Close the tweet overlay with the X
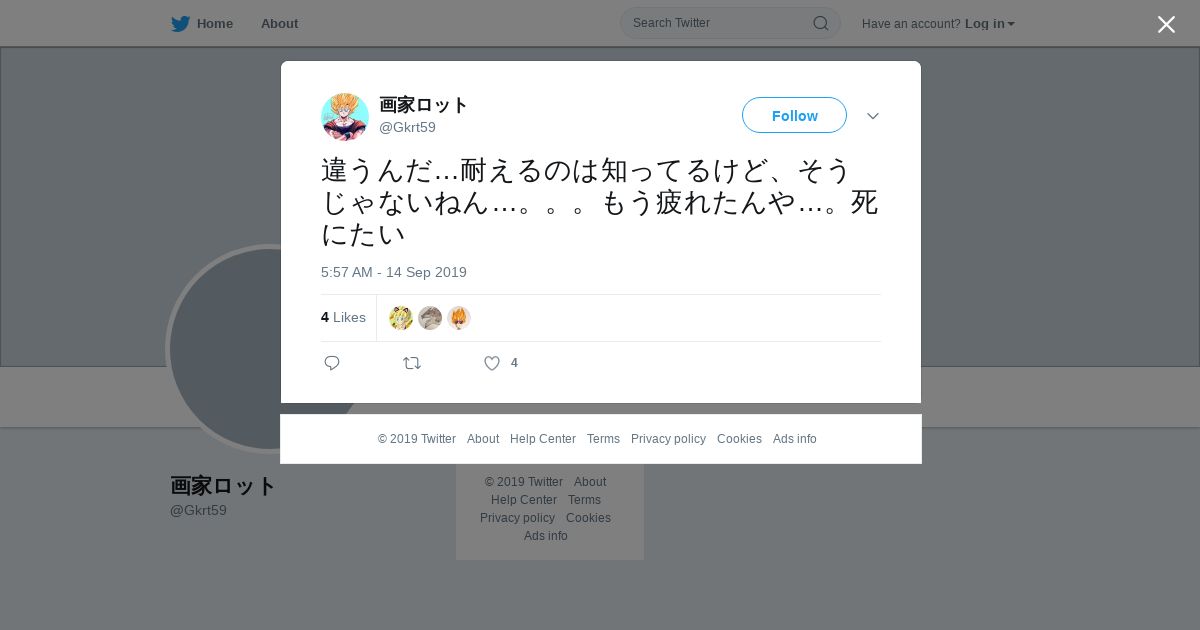1200x630 pixels. coord(1166,24)
